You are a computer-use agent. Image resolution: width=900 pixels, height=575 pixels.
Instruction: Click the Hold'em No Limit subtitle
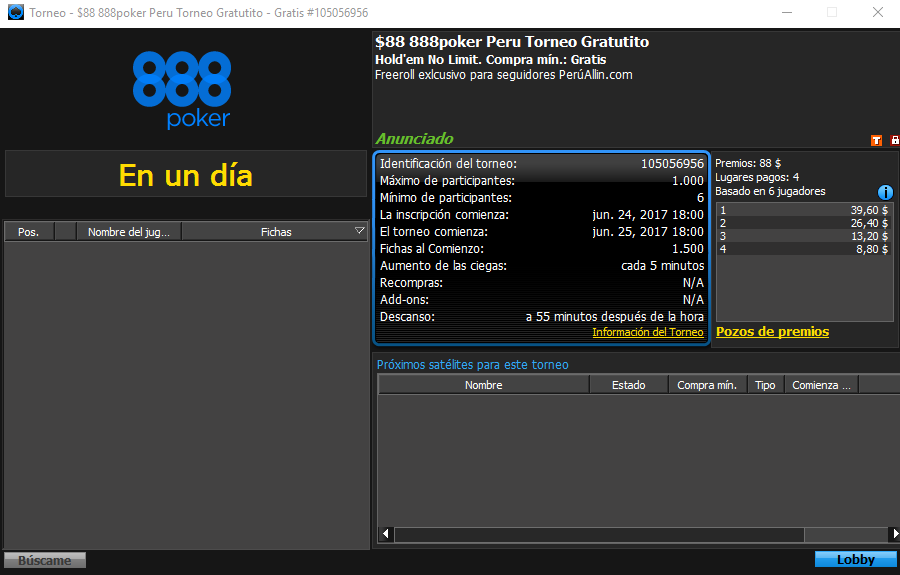(490, 60)
